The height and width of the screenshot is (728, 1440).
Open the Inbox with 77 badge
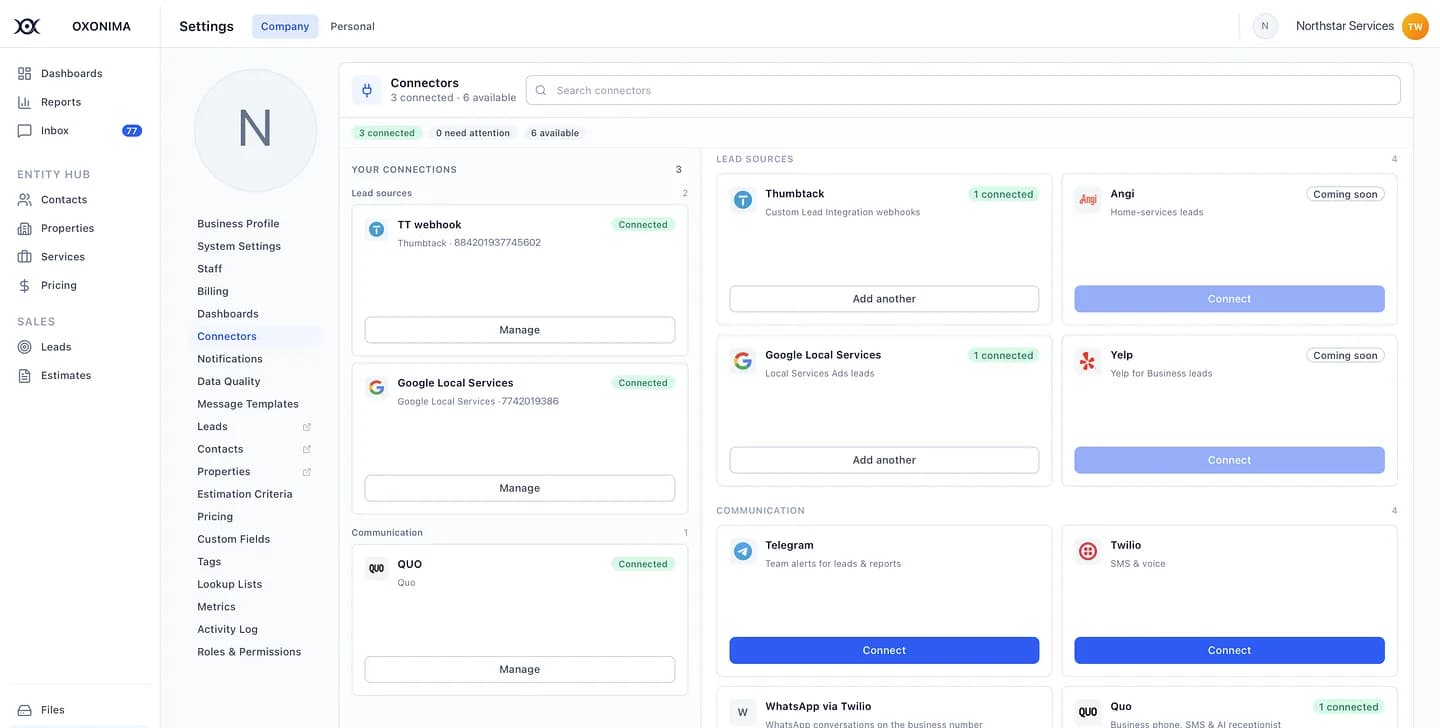coord(79,131)
